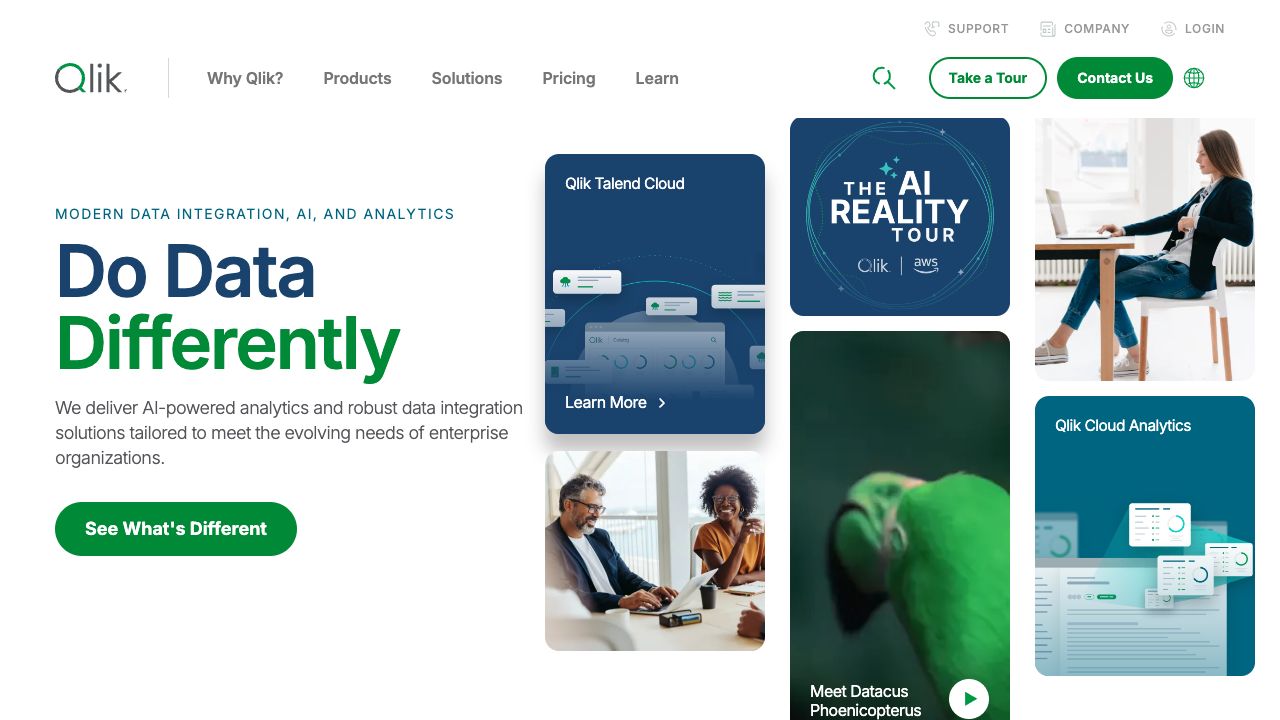Open the AI Reality Tour tile
Screen dimensions: 1280x720
point(900,217)
